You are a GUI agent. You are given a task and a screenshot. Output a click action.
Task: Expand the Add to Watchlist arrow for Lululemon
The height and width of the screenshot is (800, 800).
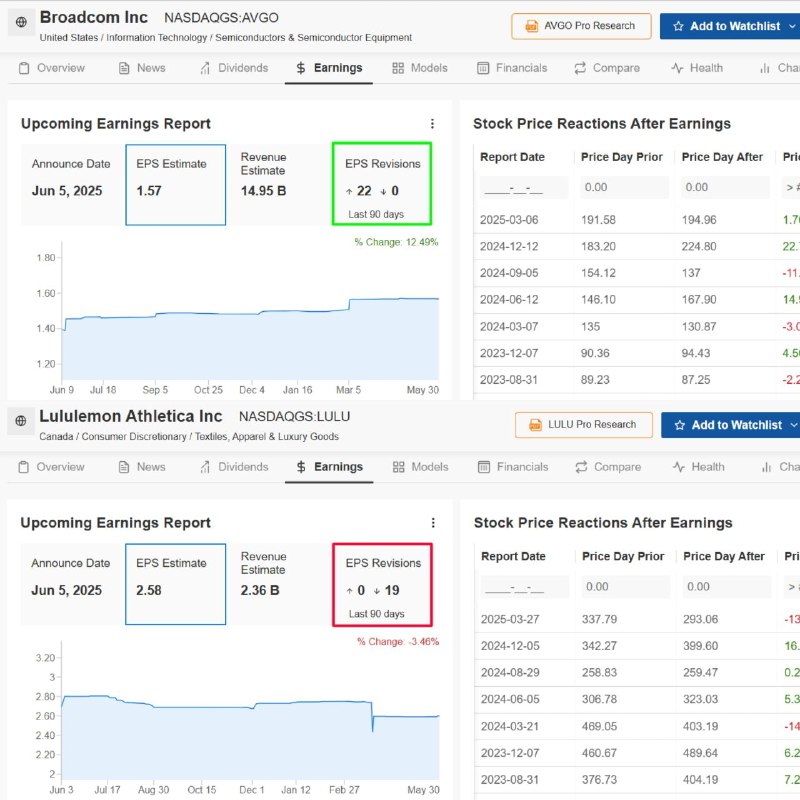tap(794, 425)
